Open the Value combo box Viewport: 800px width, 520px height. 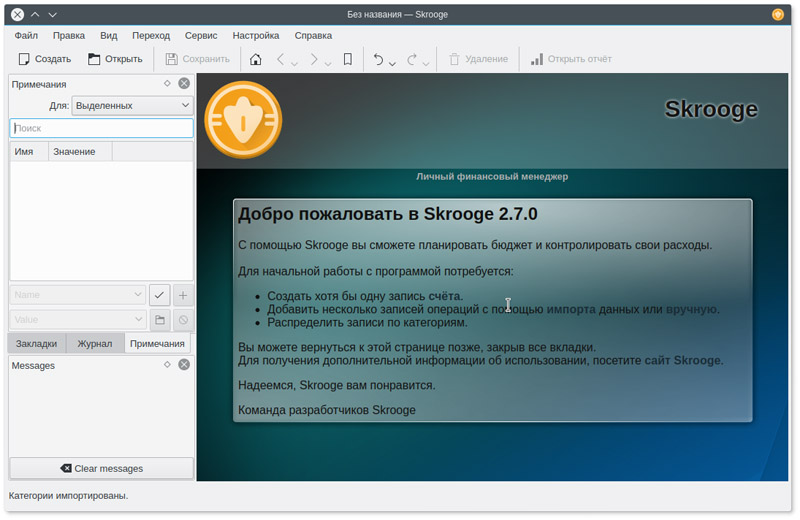point(78,320)
